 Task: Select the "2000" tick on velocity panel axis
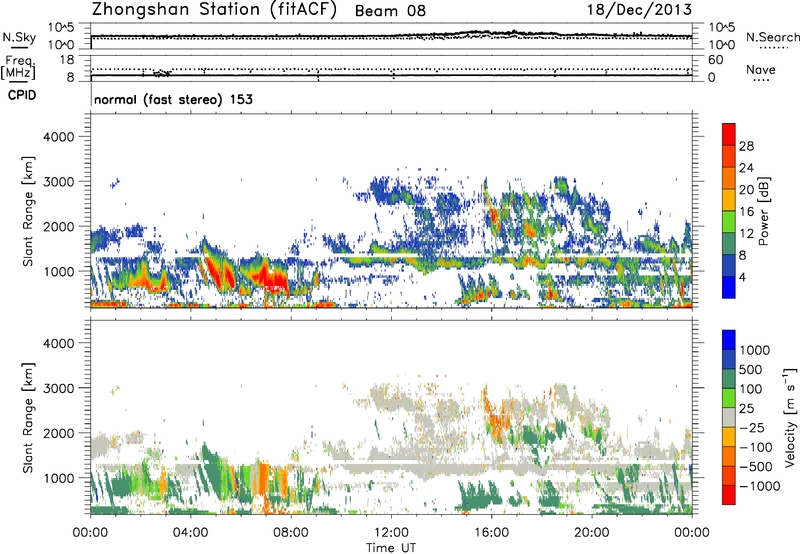point(59,433)
